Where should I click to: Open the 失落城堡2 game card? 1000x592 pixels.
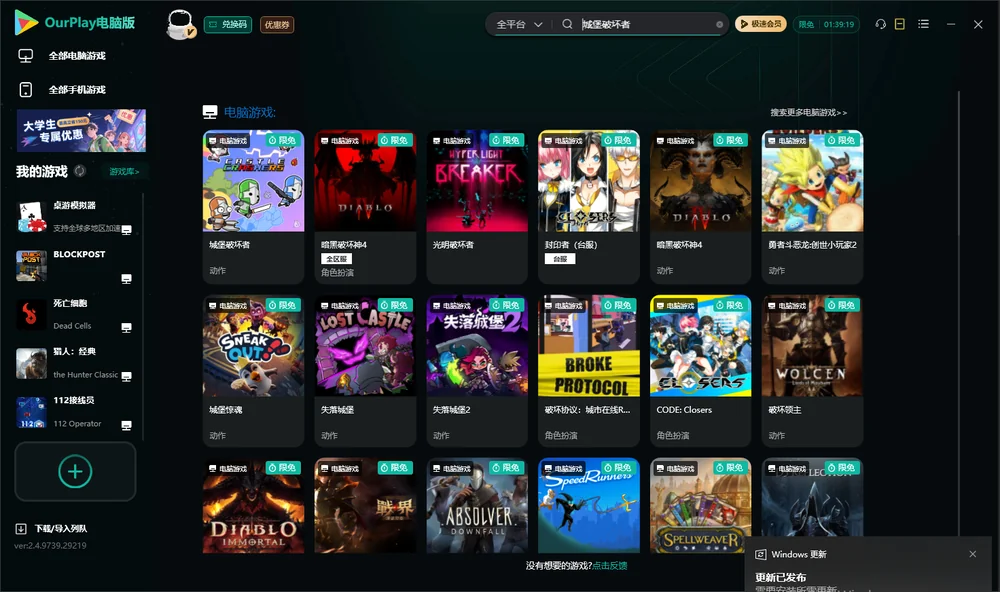pyautogui.click(x=477, y=371)
